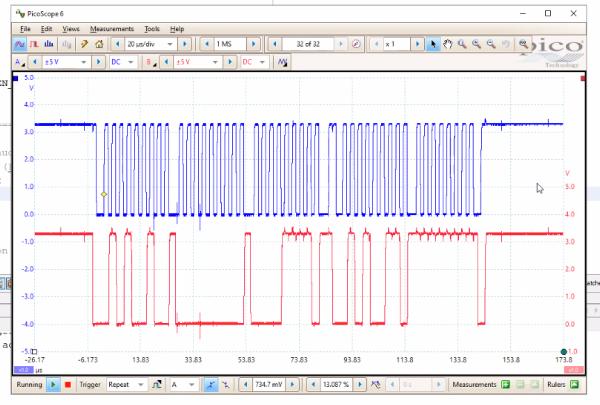
Task: Select the normal pointer tool
Action: pos(433,44)
